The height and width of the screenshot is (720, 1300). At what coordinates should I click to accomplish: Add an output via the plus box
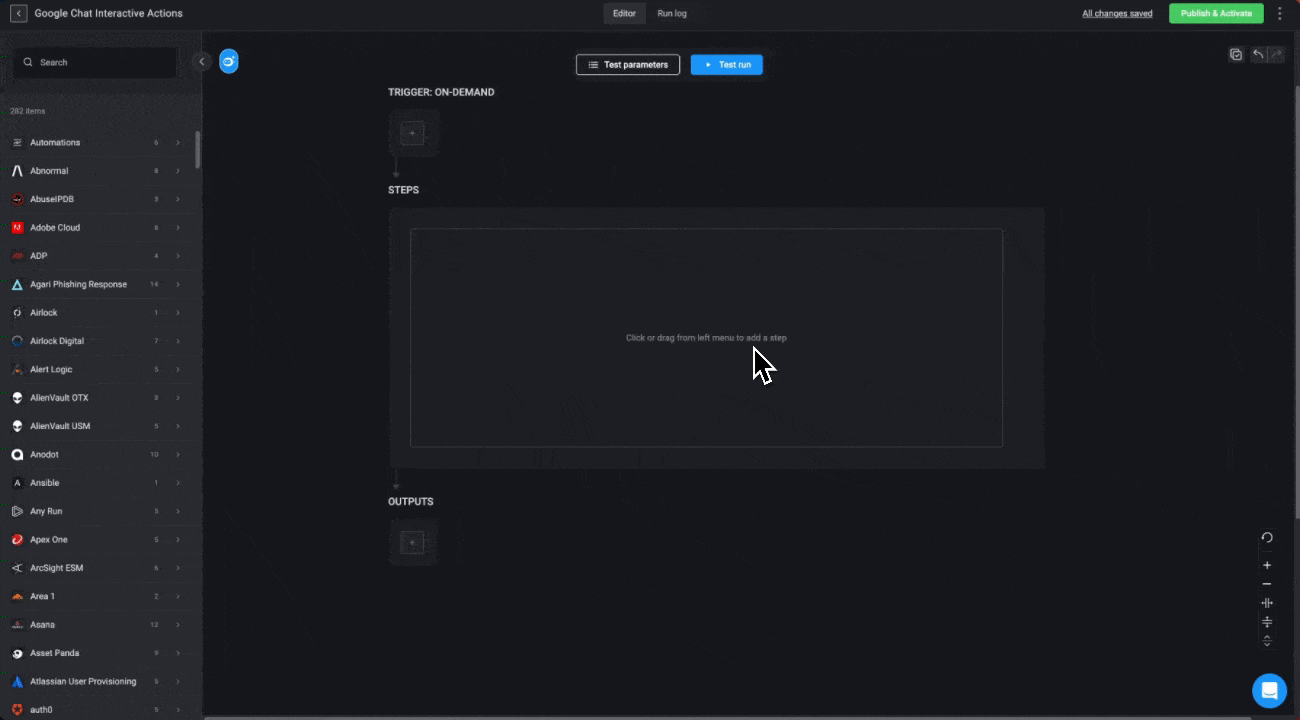(412, 543)
